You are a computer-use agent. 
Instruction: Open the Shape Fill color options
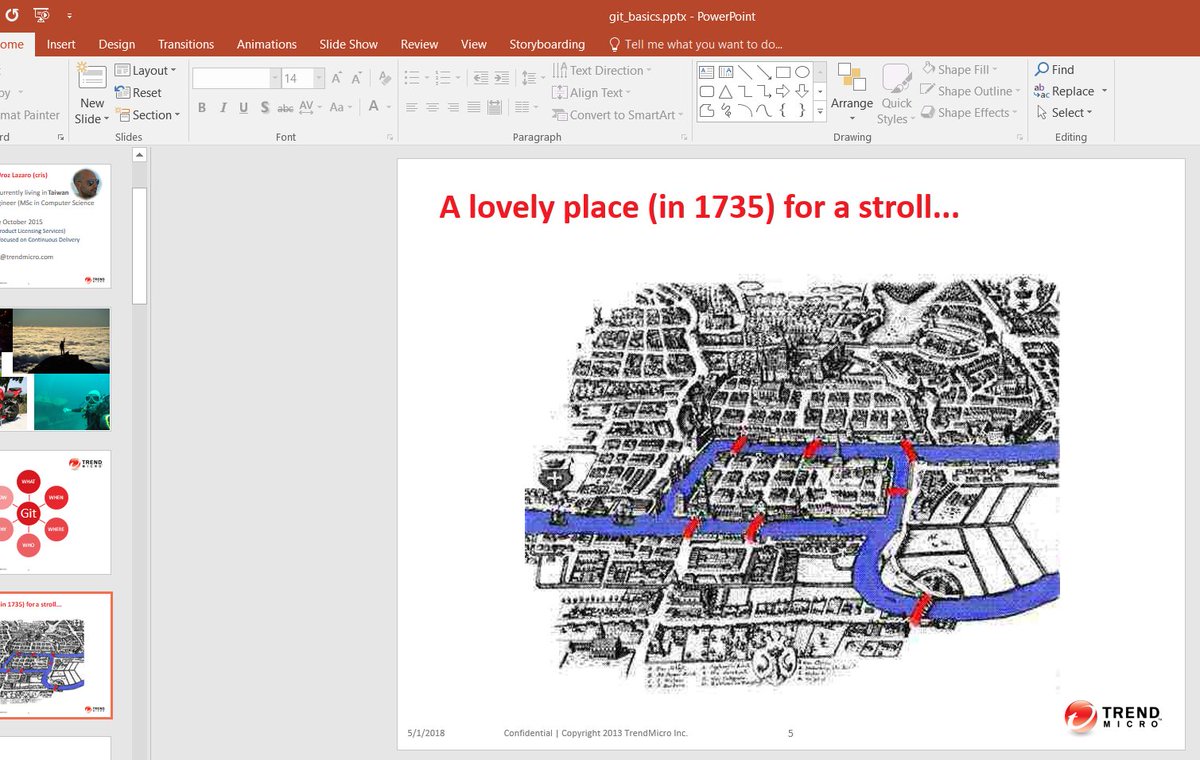click(x=959, y=69)
